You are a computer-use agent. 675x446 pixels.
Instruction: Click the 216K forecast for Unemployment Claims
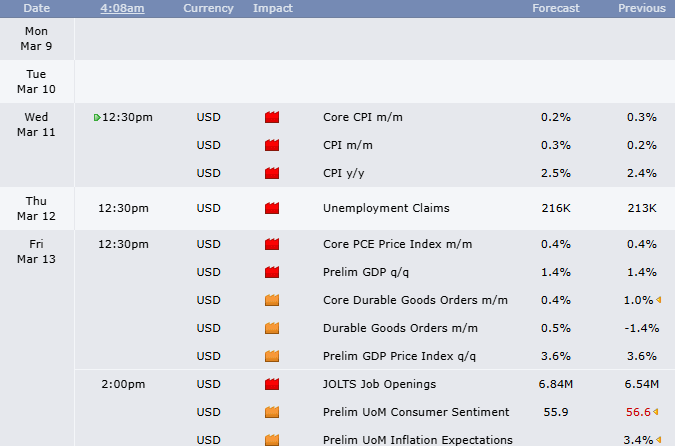556,208
